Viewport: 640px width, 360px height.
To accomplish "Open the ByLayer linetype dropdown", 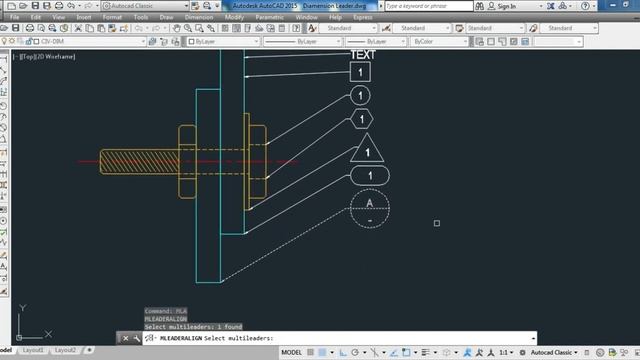I will coord(302,42).
